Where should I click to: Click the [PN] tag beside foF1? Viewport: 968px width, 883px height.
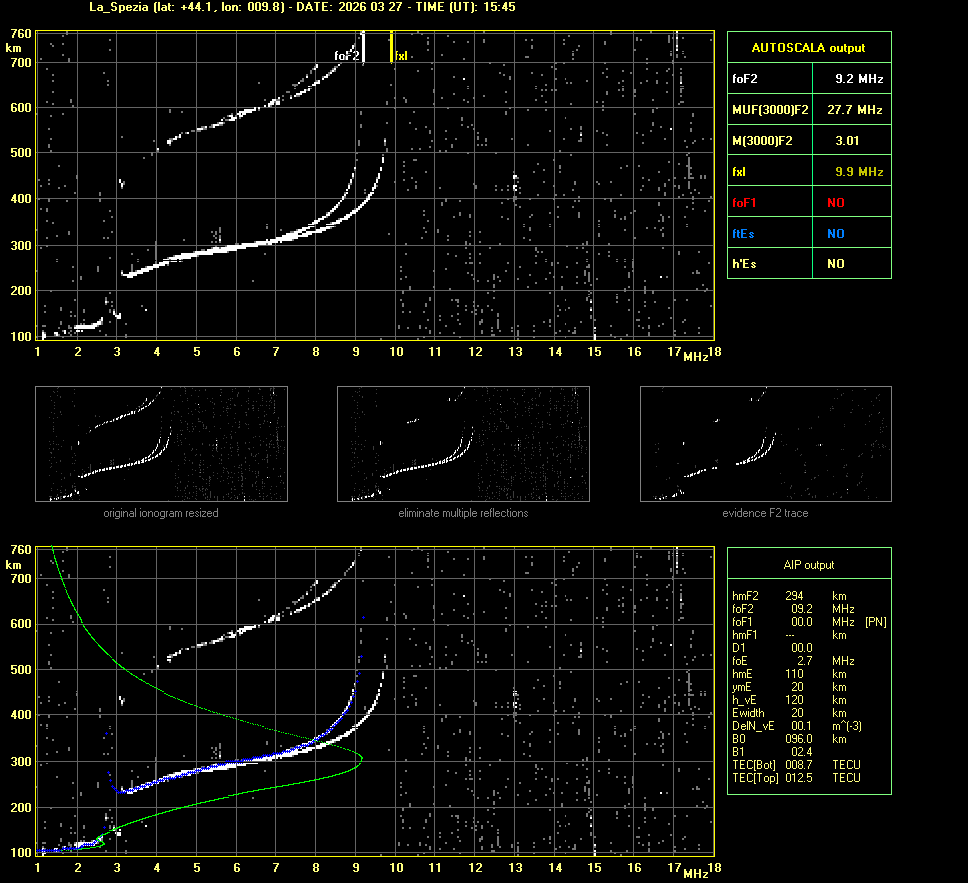click(x=875, y=621)
